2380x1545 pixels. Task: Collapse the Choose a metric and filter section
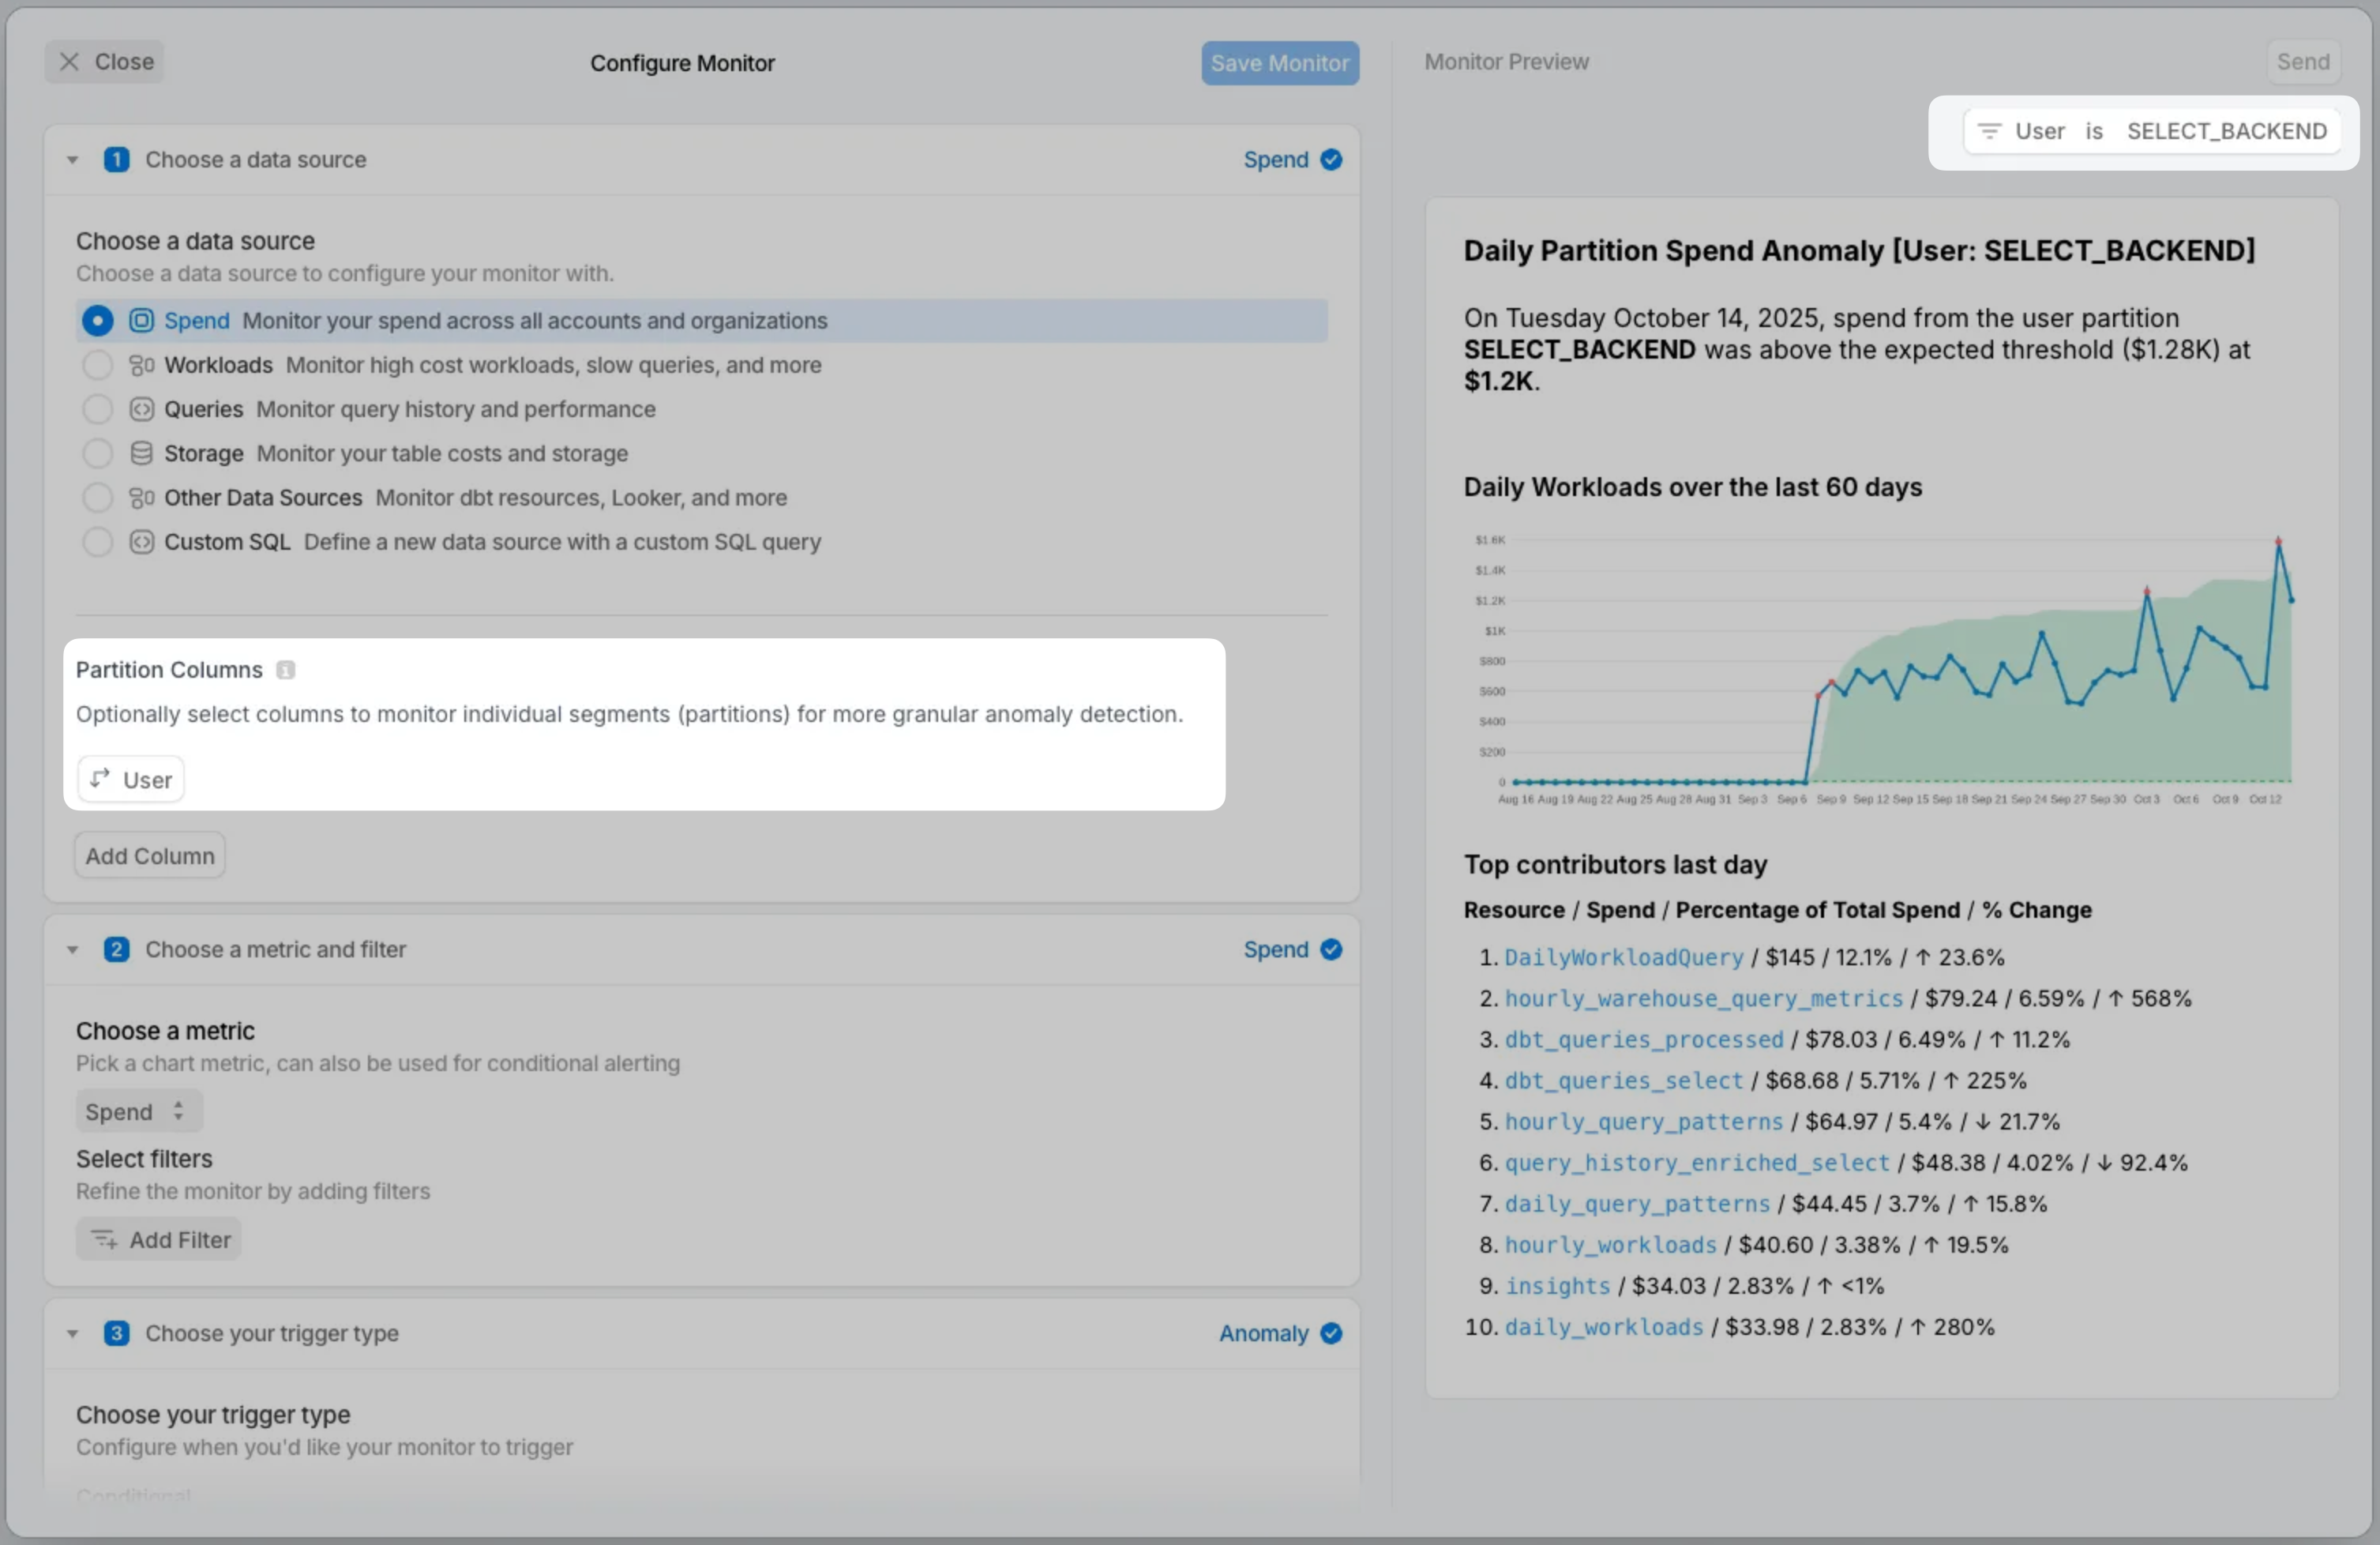tap(72, 950)
